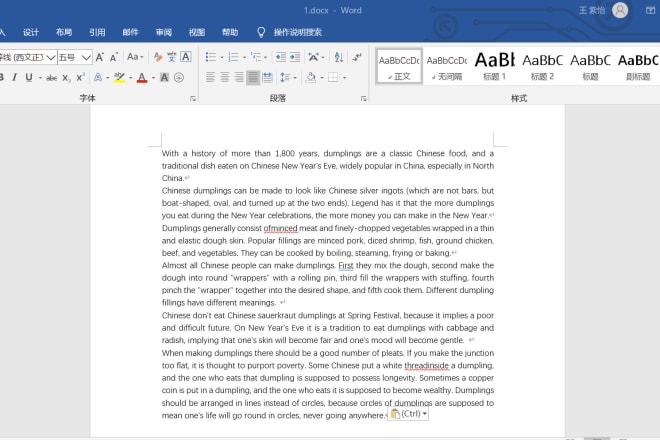Open the 引用 tab

pos(97,32)
